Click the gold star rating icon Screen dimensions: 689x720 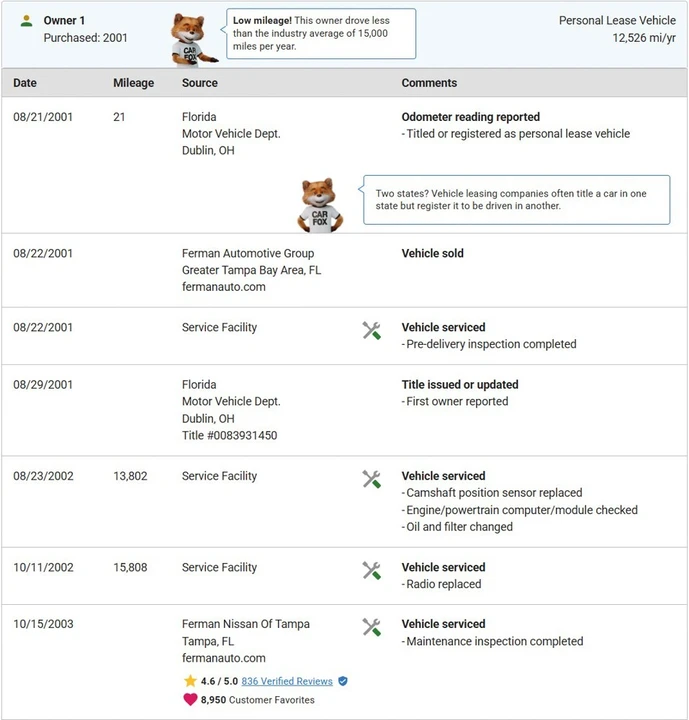(190, 681)
